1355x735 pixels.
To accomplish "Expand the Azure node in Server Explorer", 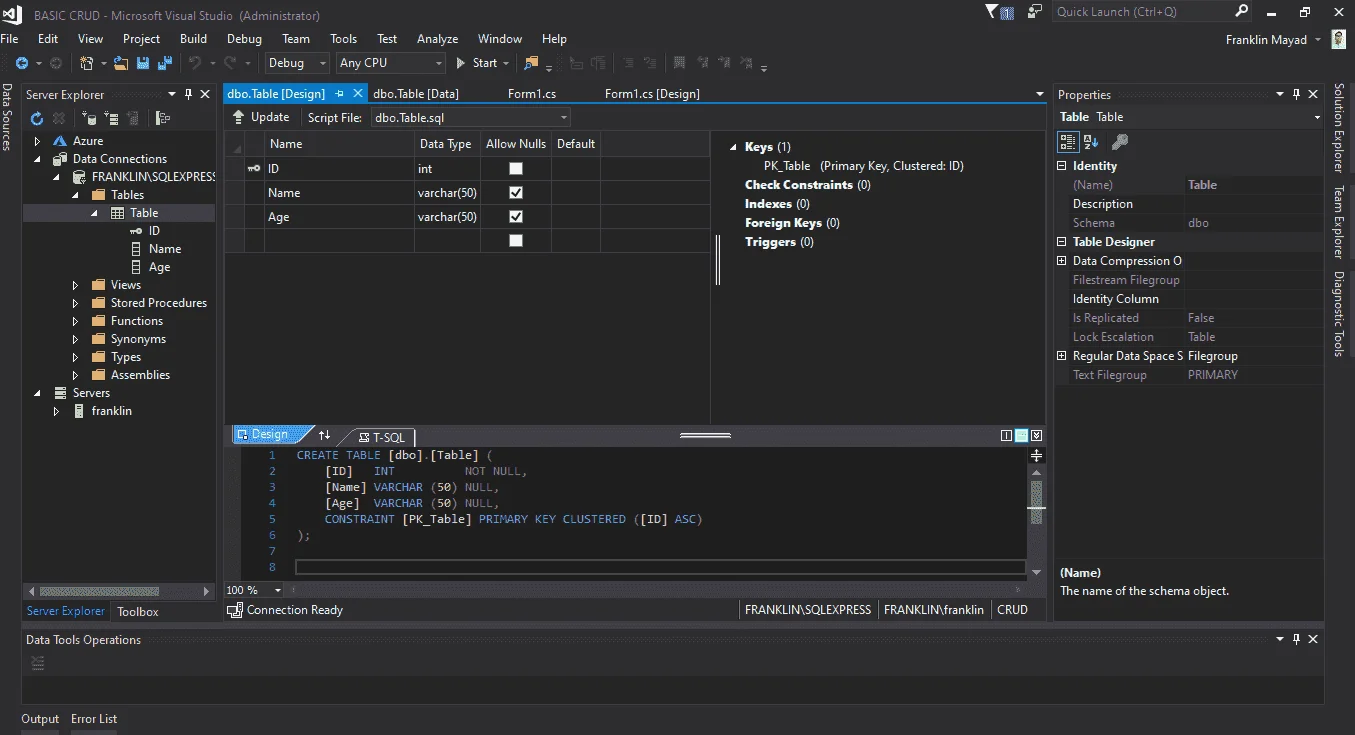I will tap(38, 141).
